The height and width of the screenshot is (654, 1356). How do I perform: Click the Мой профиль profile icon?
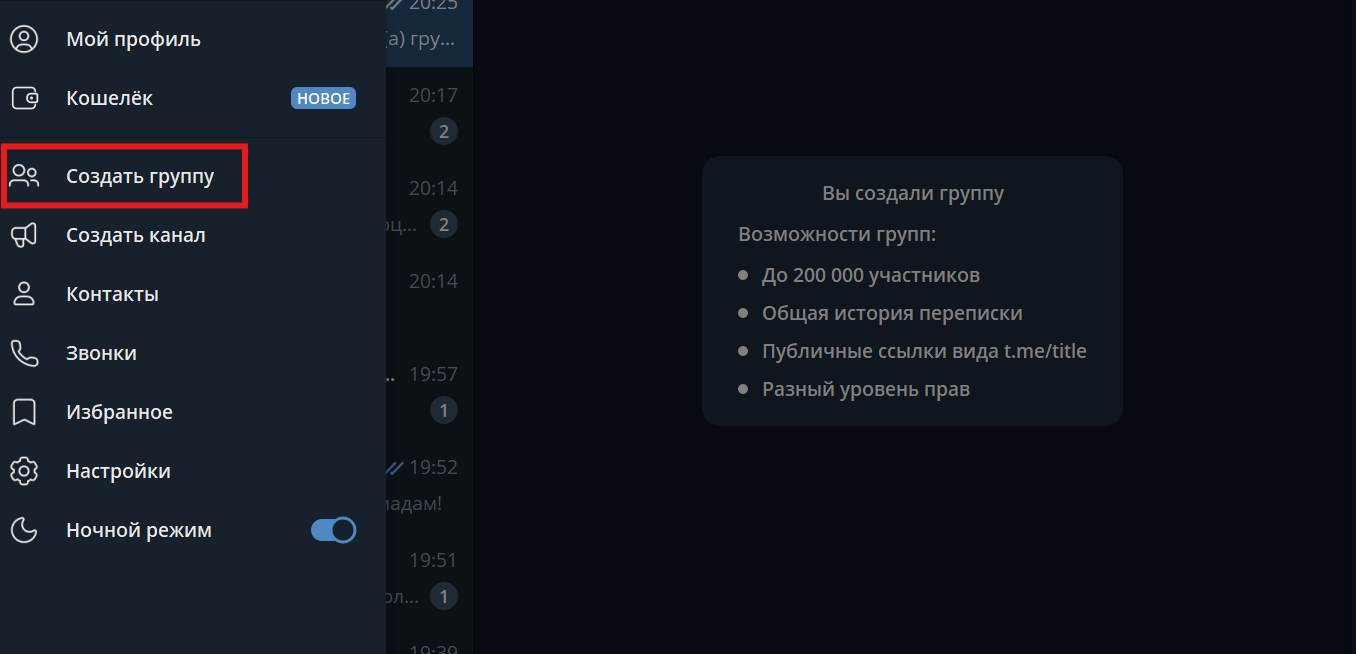coord(24,38)
